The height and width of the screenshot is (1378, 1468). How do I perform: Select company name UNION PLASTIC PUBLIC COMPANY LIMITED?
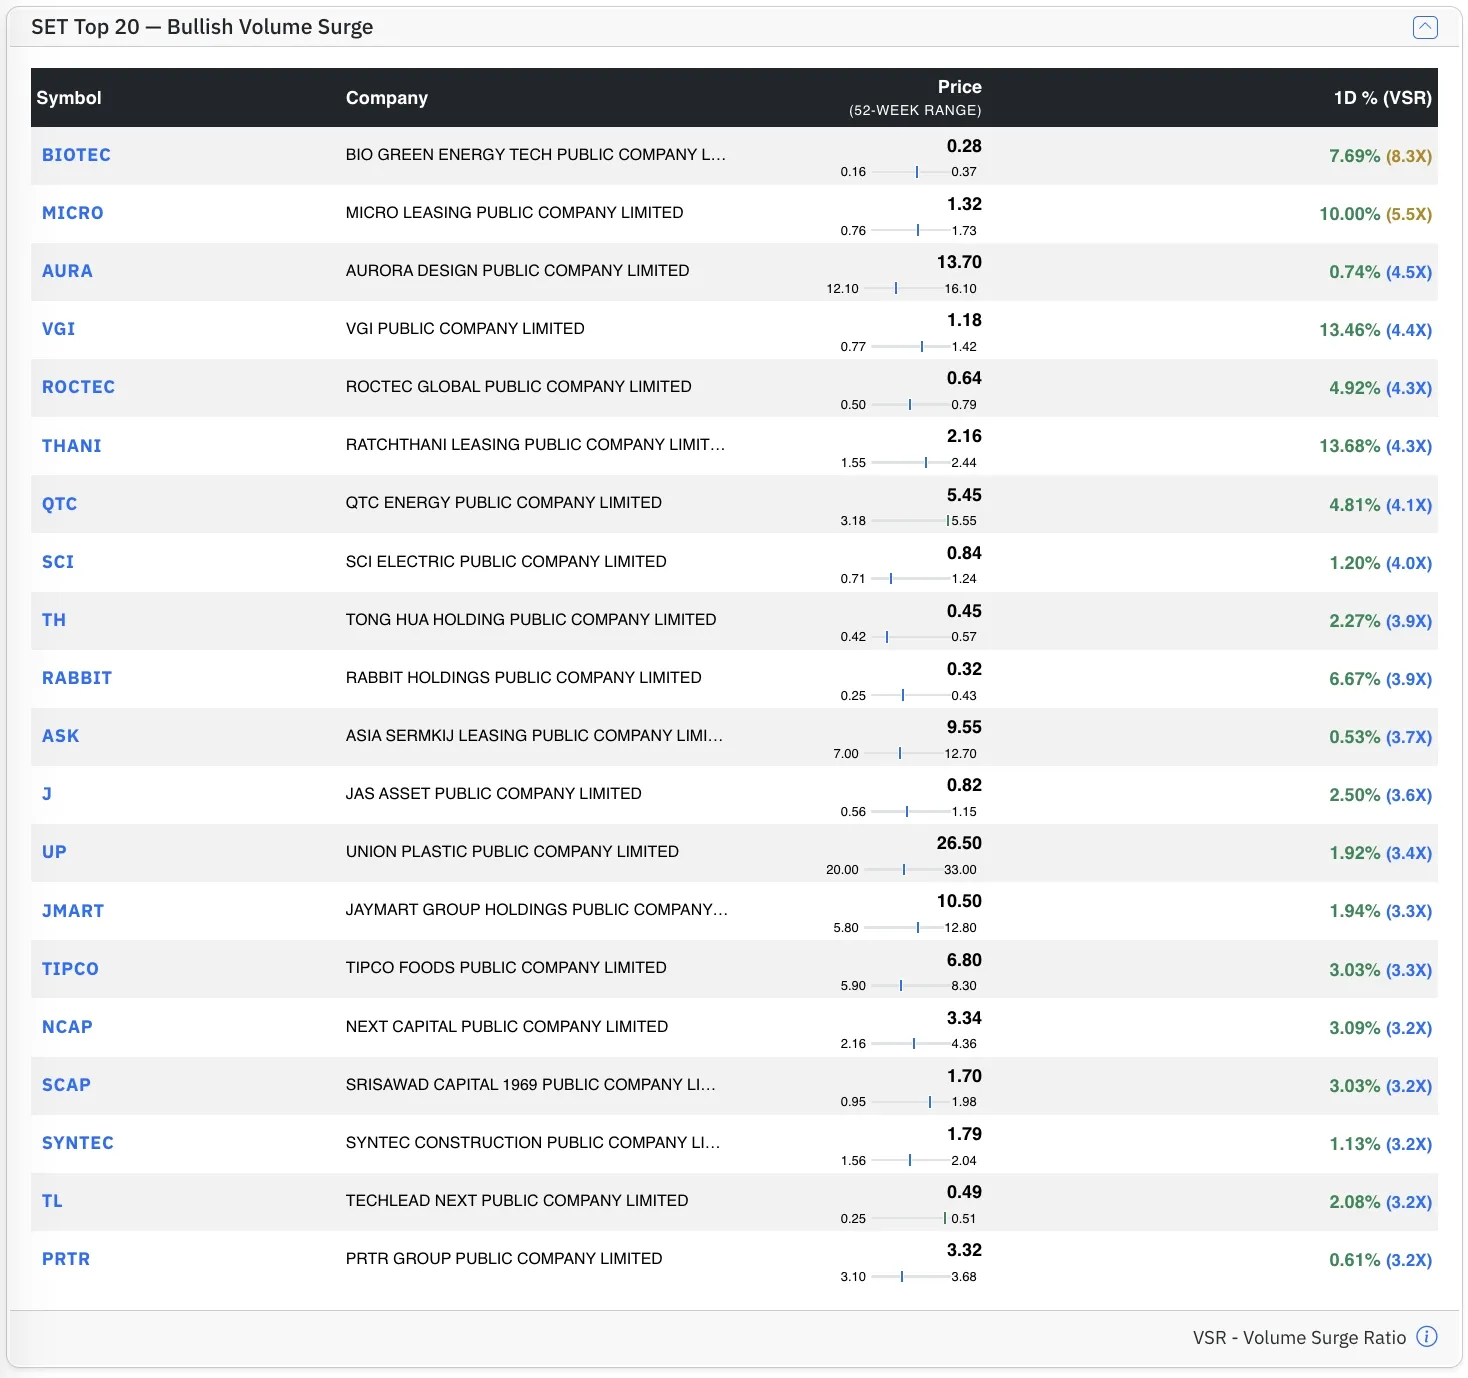[x=512, y=852]
